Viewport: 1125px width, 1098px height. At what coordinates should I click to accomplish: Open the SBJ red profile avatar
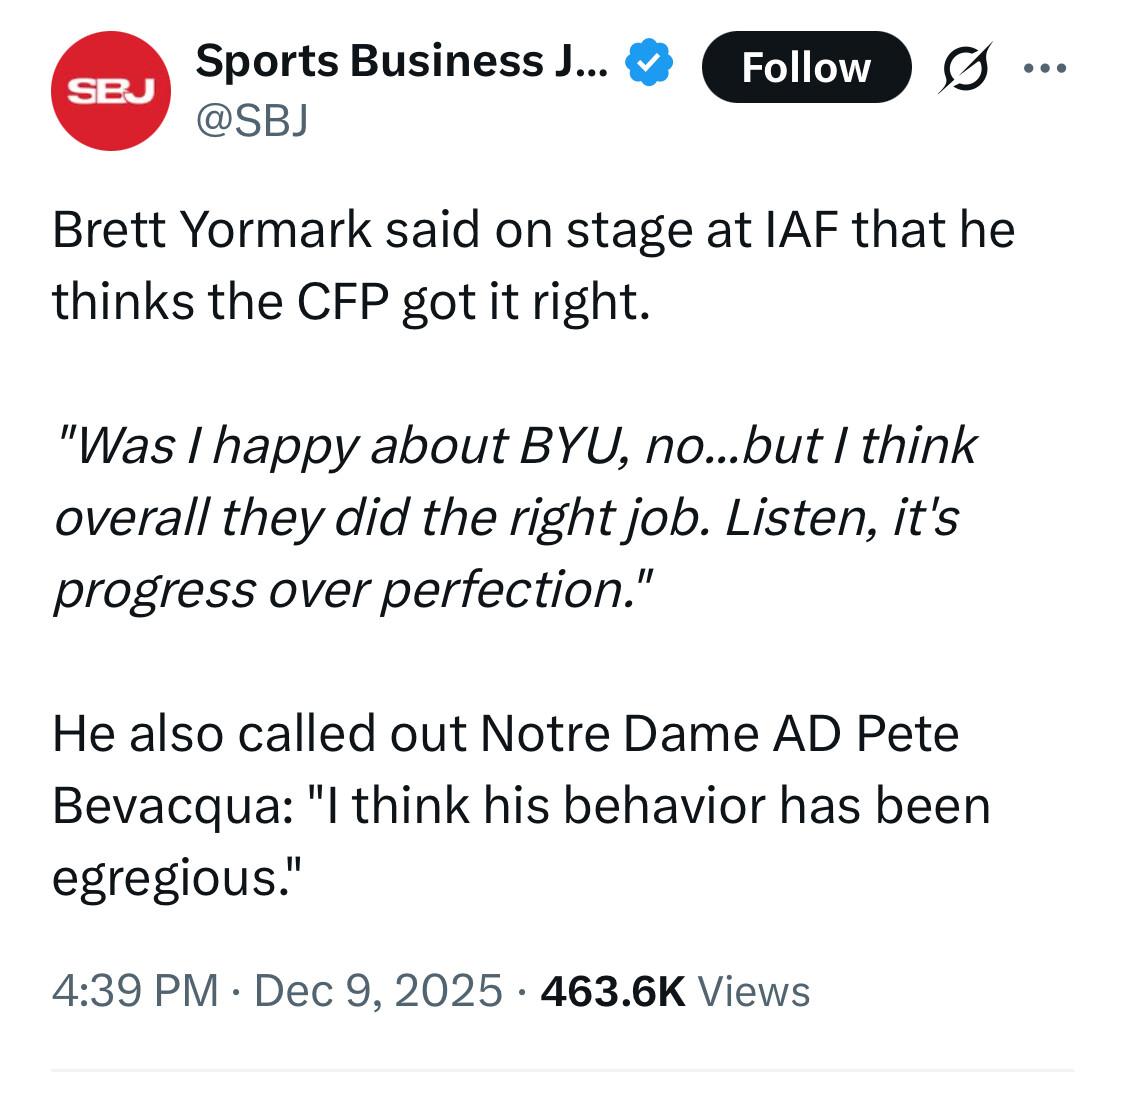(110, 91)
